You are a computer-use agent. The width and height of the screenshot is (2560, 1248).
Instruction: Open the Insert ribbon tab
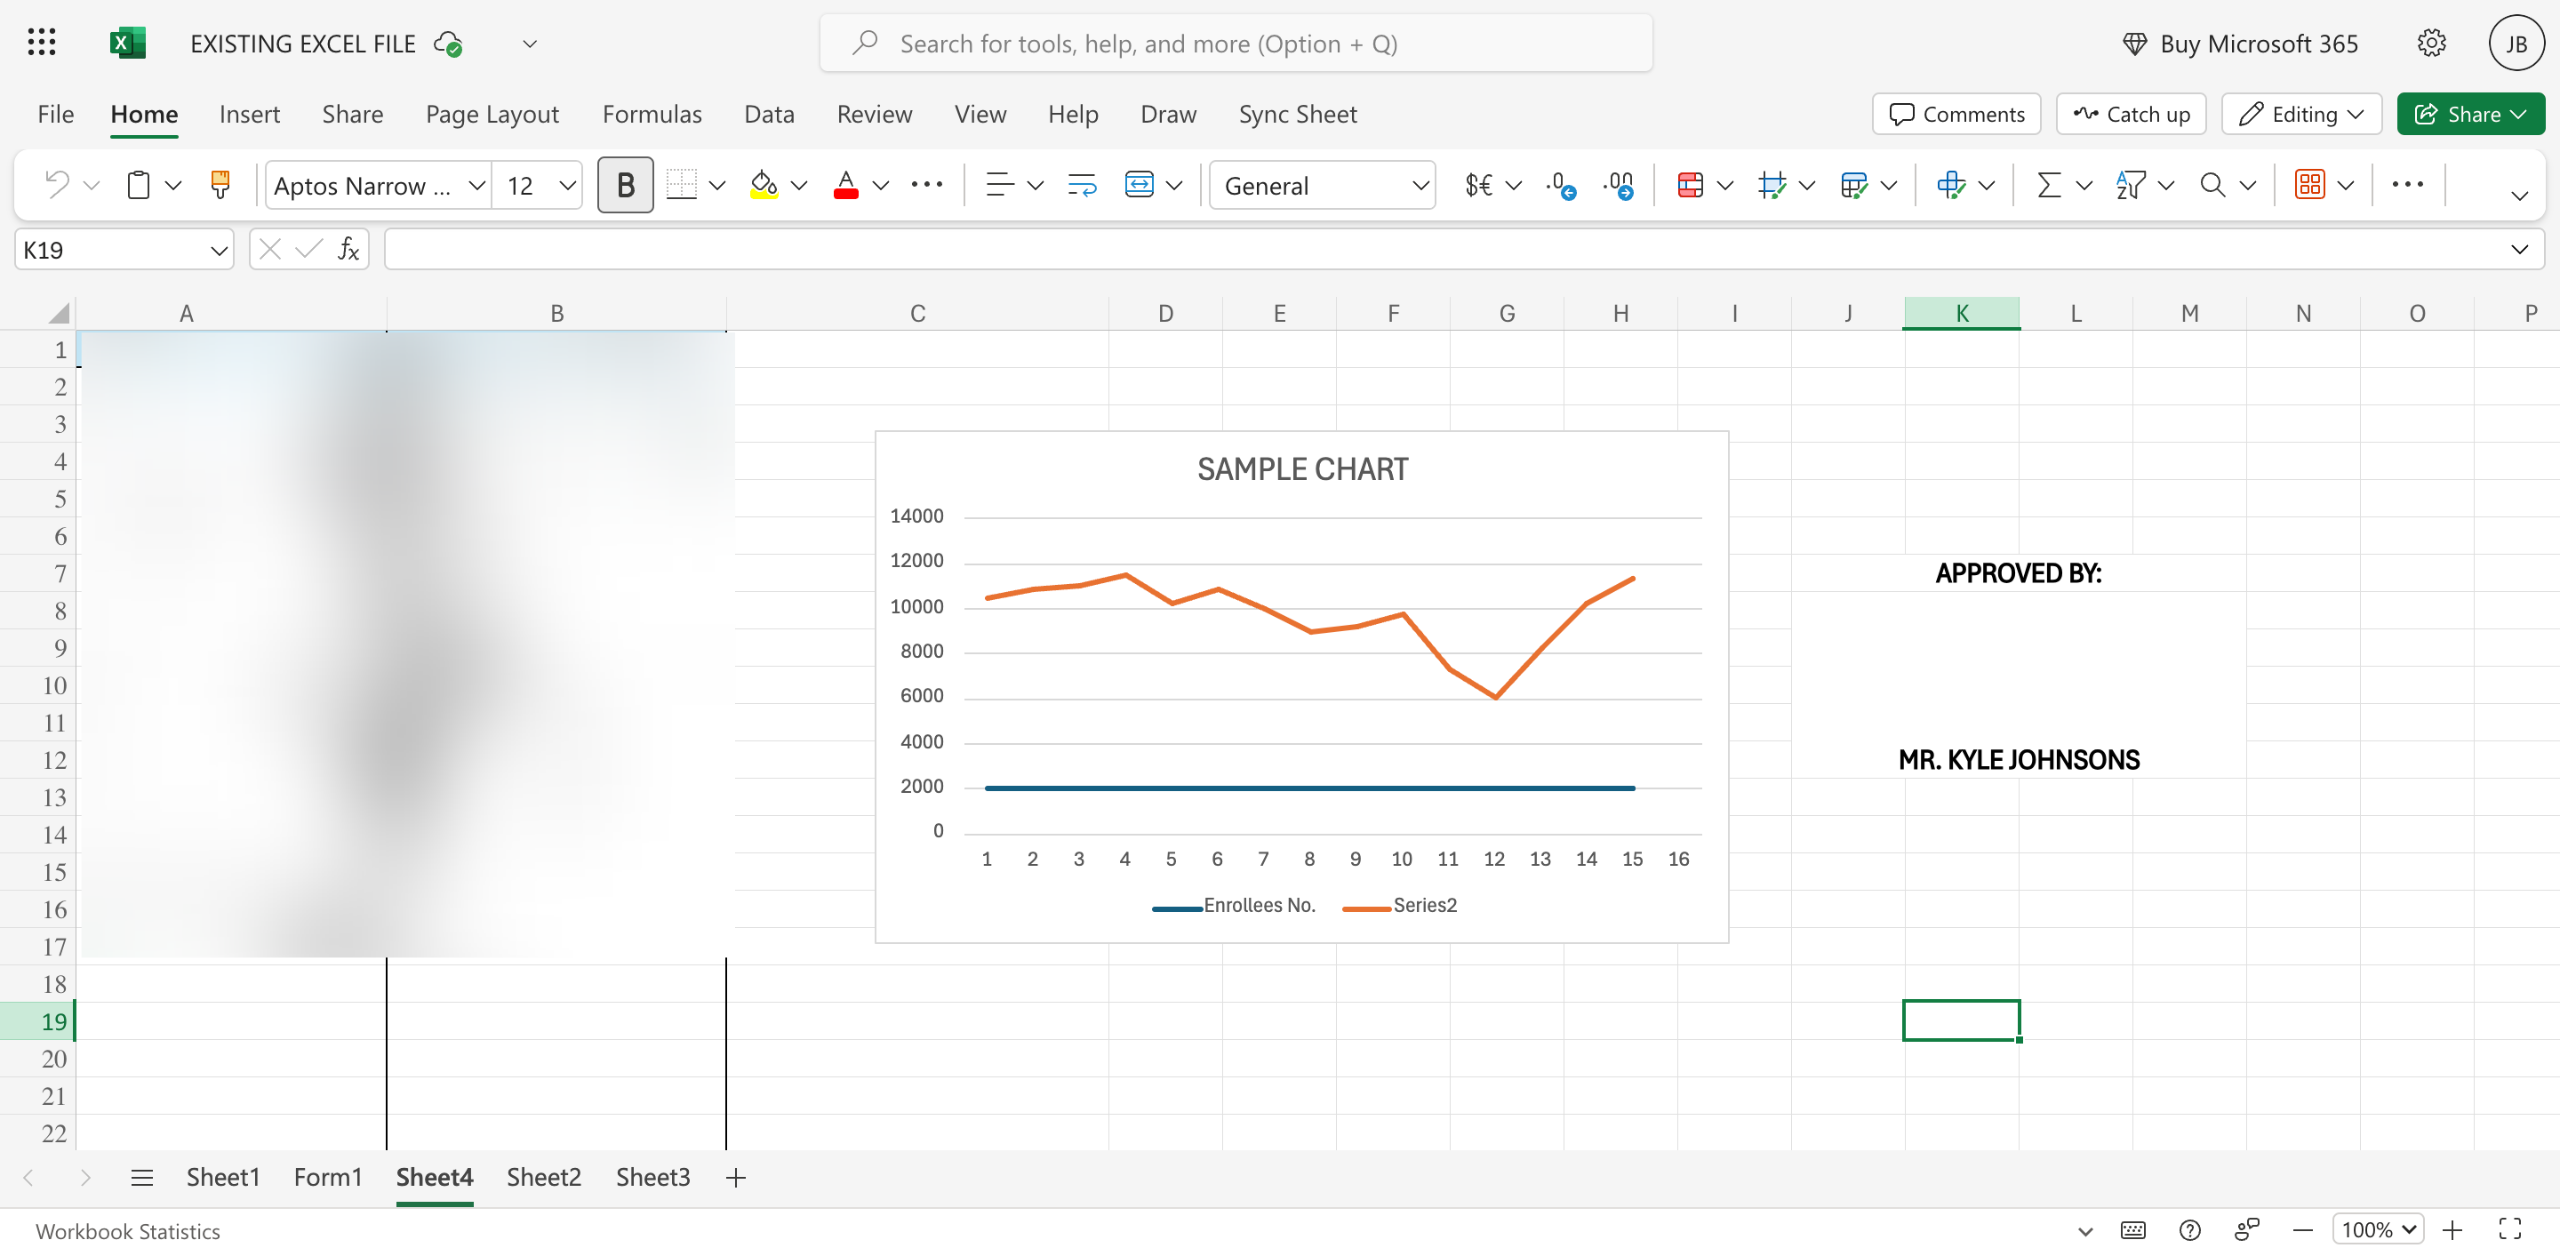(x=249, y=114)
